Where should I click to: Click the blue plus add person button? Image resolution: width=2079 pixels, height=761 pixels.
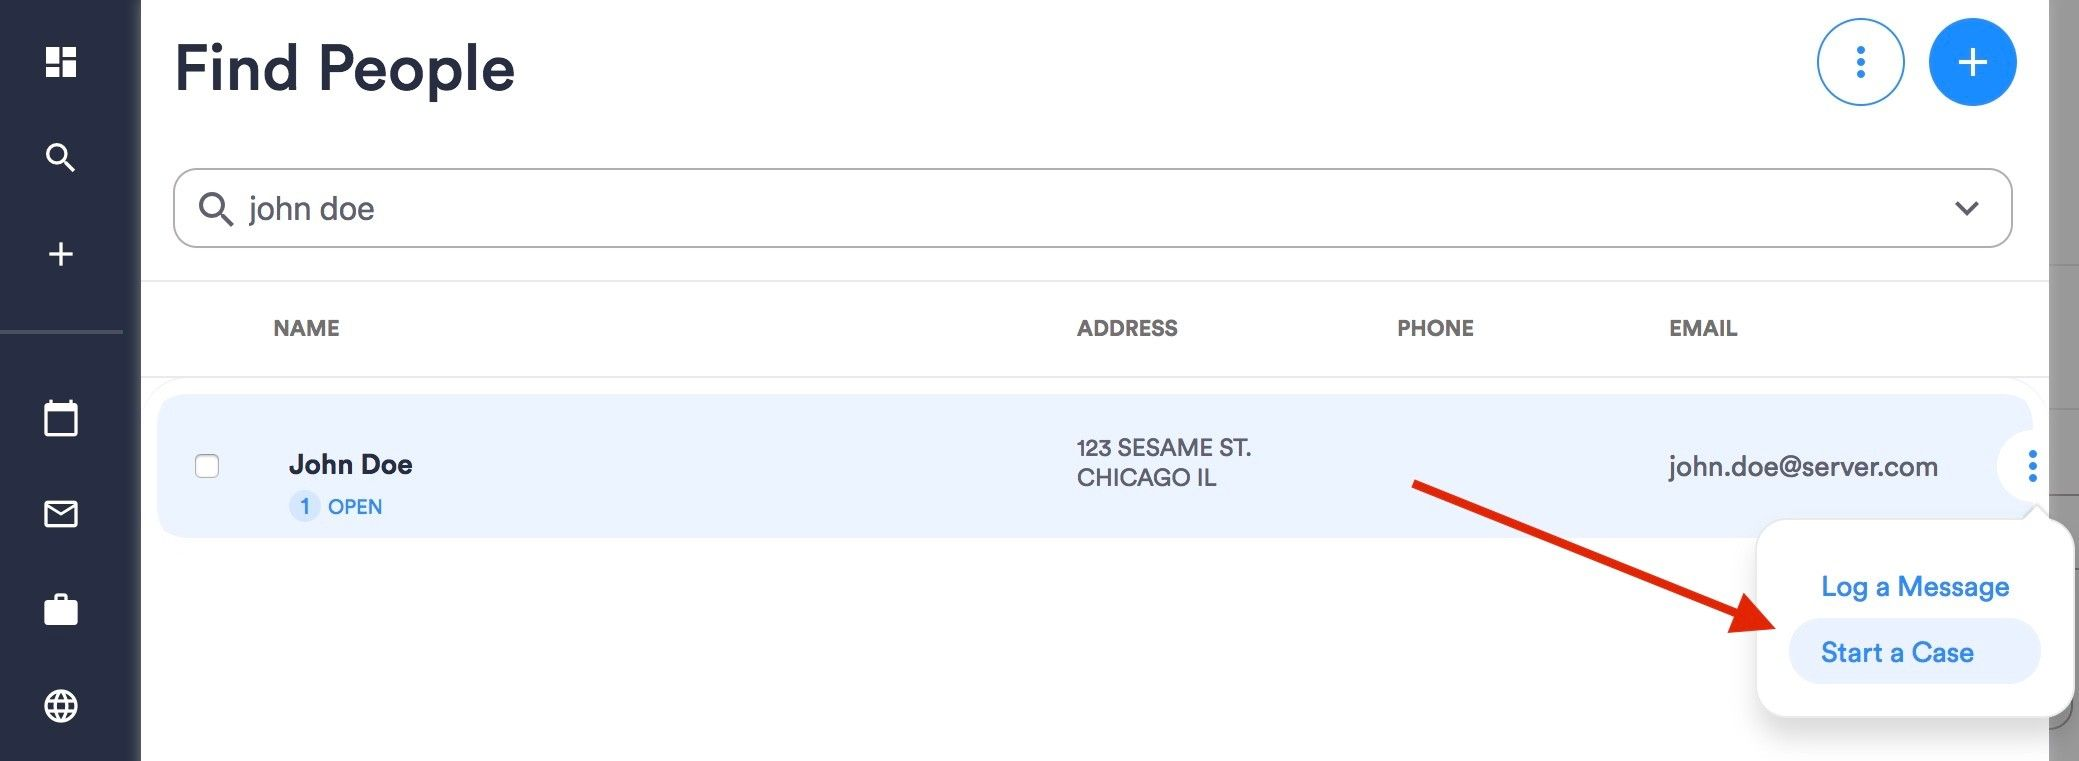(1972, 62)
